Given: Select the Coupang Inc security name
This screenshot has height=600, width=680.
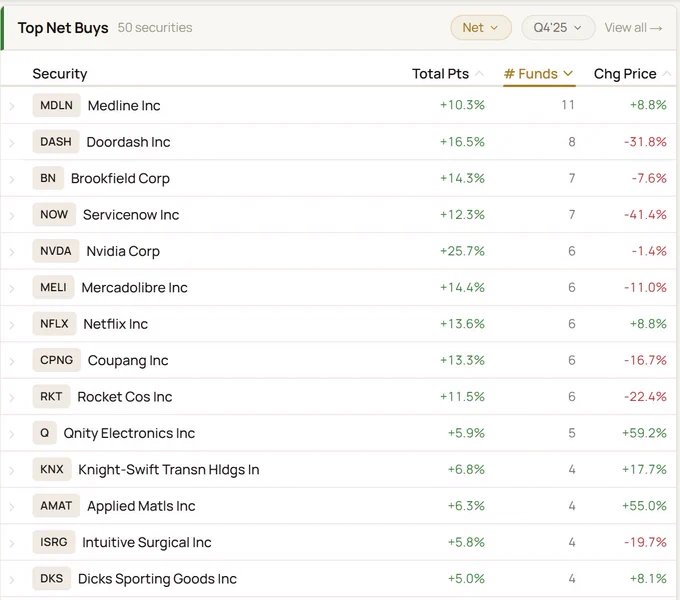Looking at the screenshot, I should pyautogui.click(x=128, y=361).
